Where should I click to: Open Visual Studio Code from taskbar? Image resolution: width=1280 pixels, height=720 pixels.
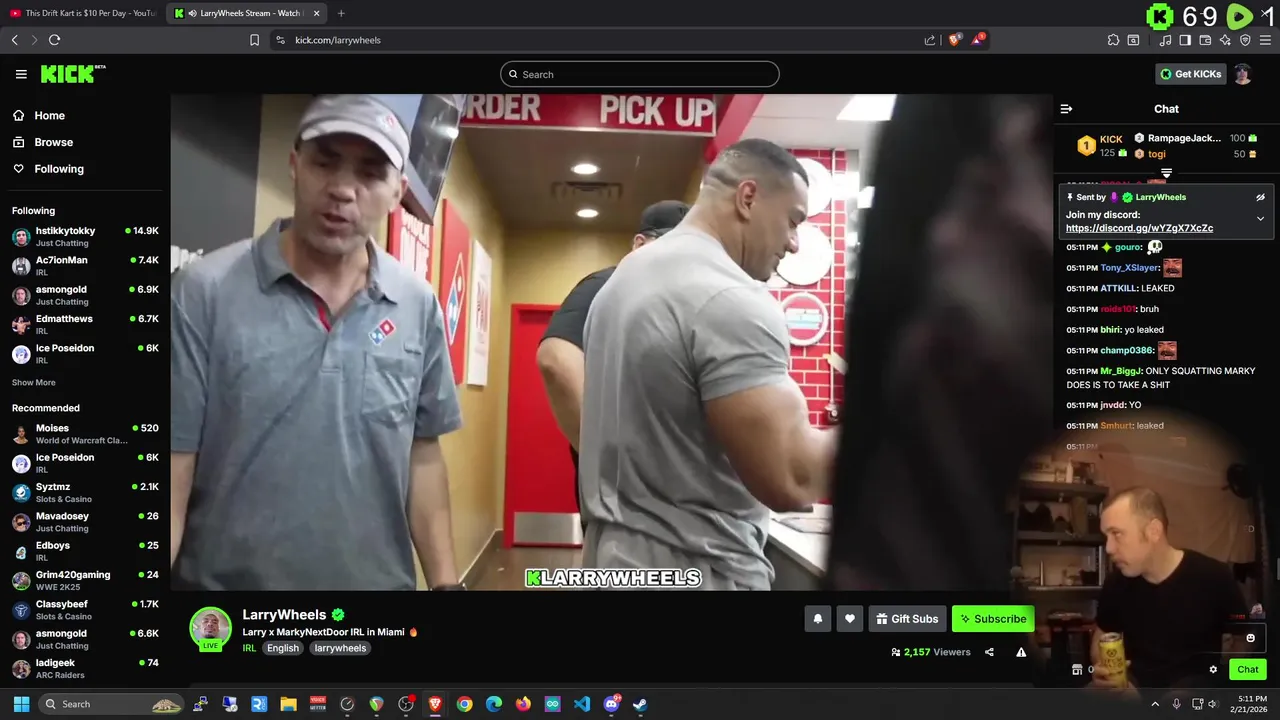(582, 704)
